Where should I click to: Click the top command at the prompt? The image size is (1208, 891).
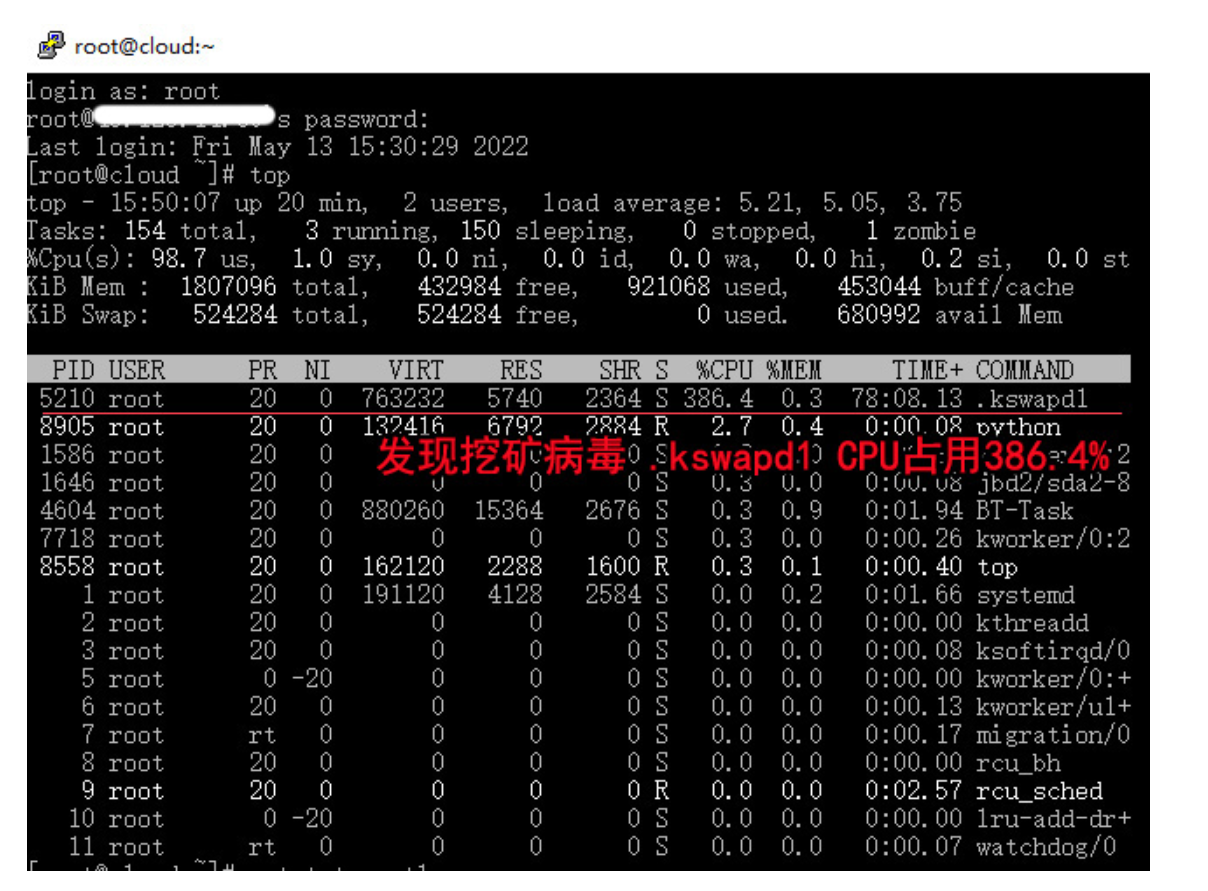point(270,175)
